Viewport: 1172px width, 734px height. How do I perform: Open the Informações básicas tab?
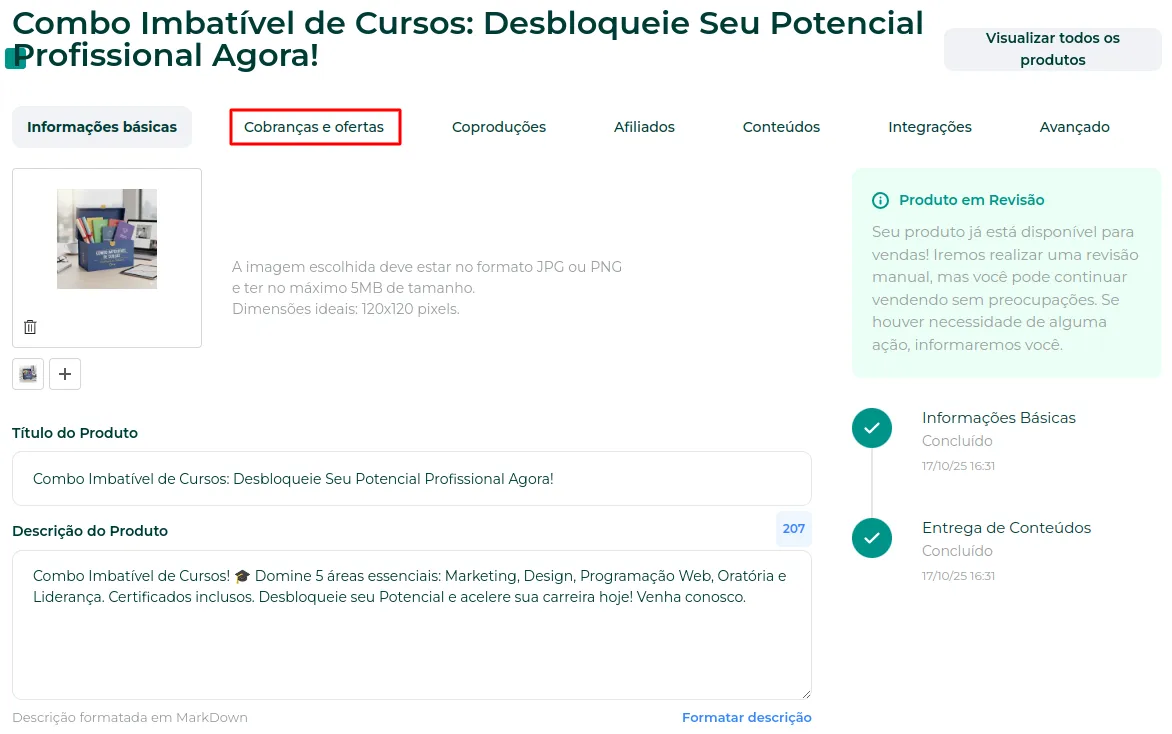tap(102, 127)
